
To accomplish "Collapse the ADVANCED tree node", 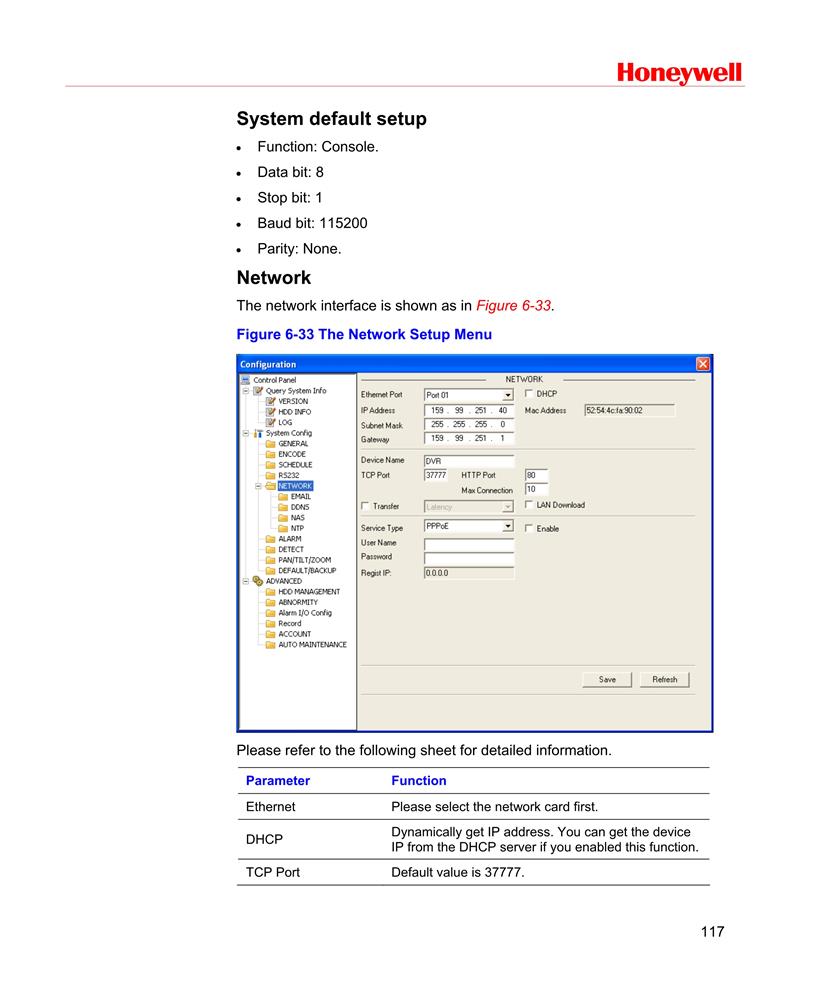I will point(246,581).
